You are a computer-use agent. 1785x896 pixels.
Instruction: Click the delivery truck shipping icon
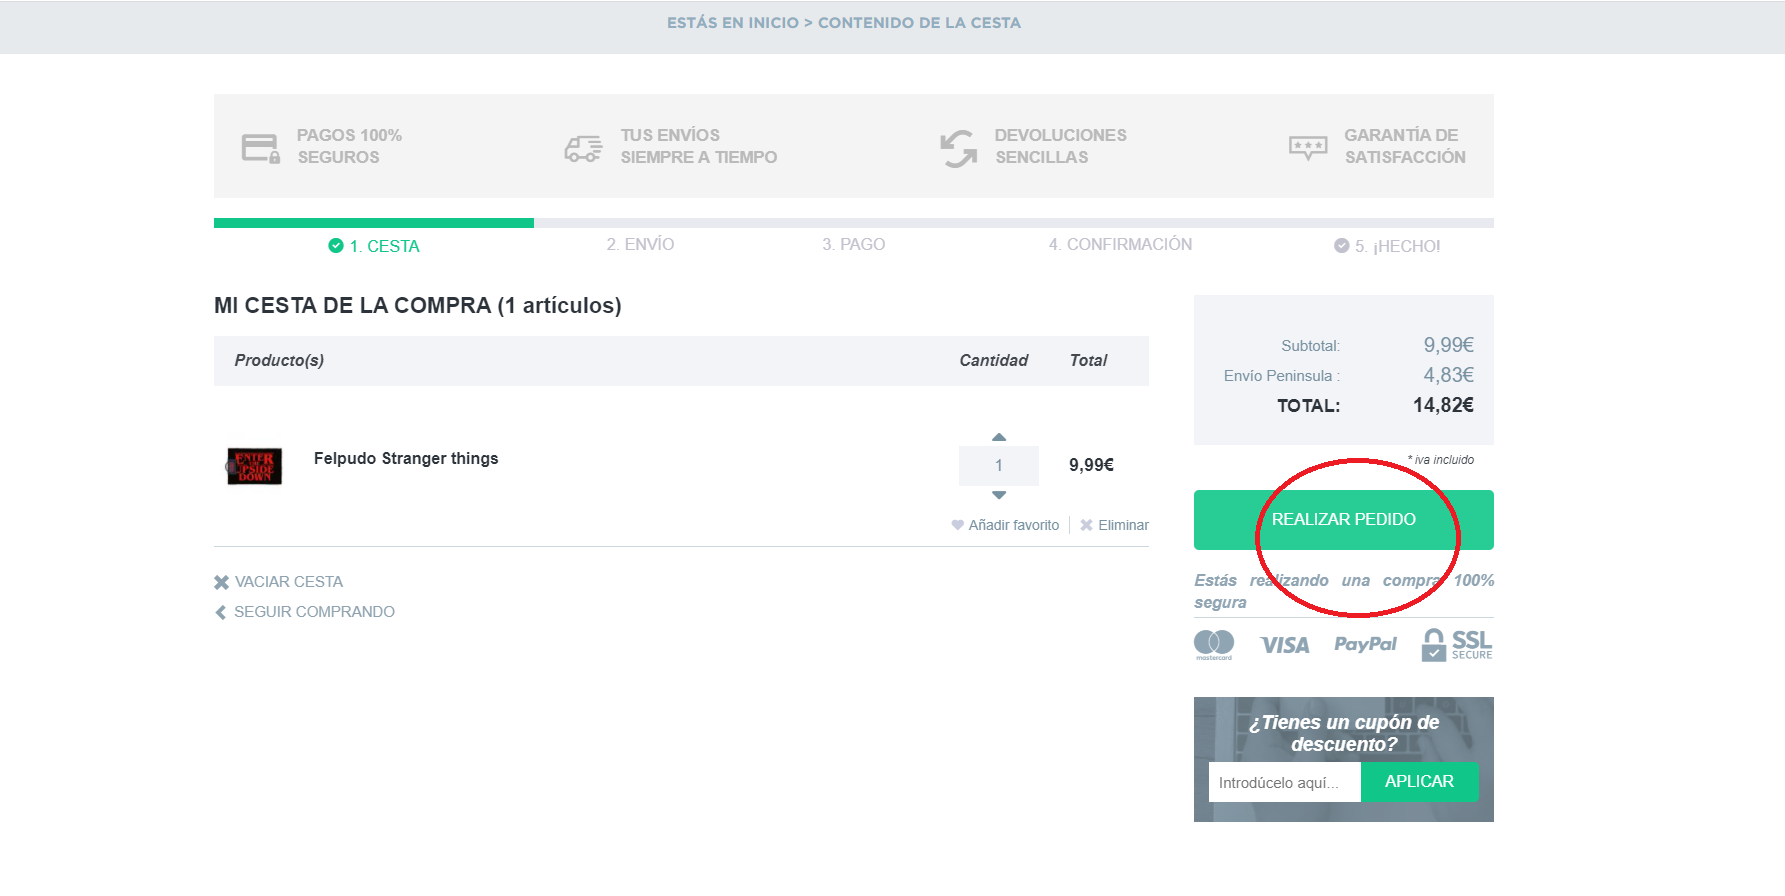[x=583, y=148]
